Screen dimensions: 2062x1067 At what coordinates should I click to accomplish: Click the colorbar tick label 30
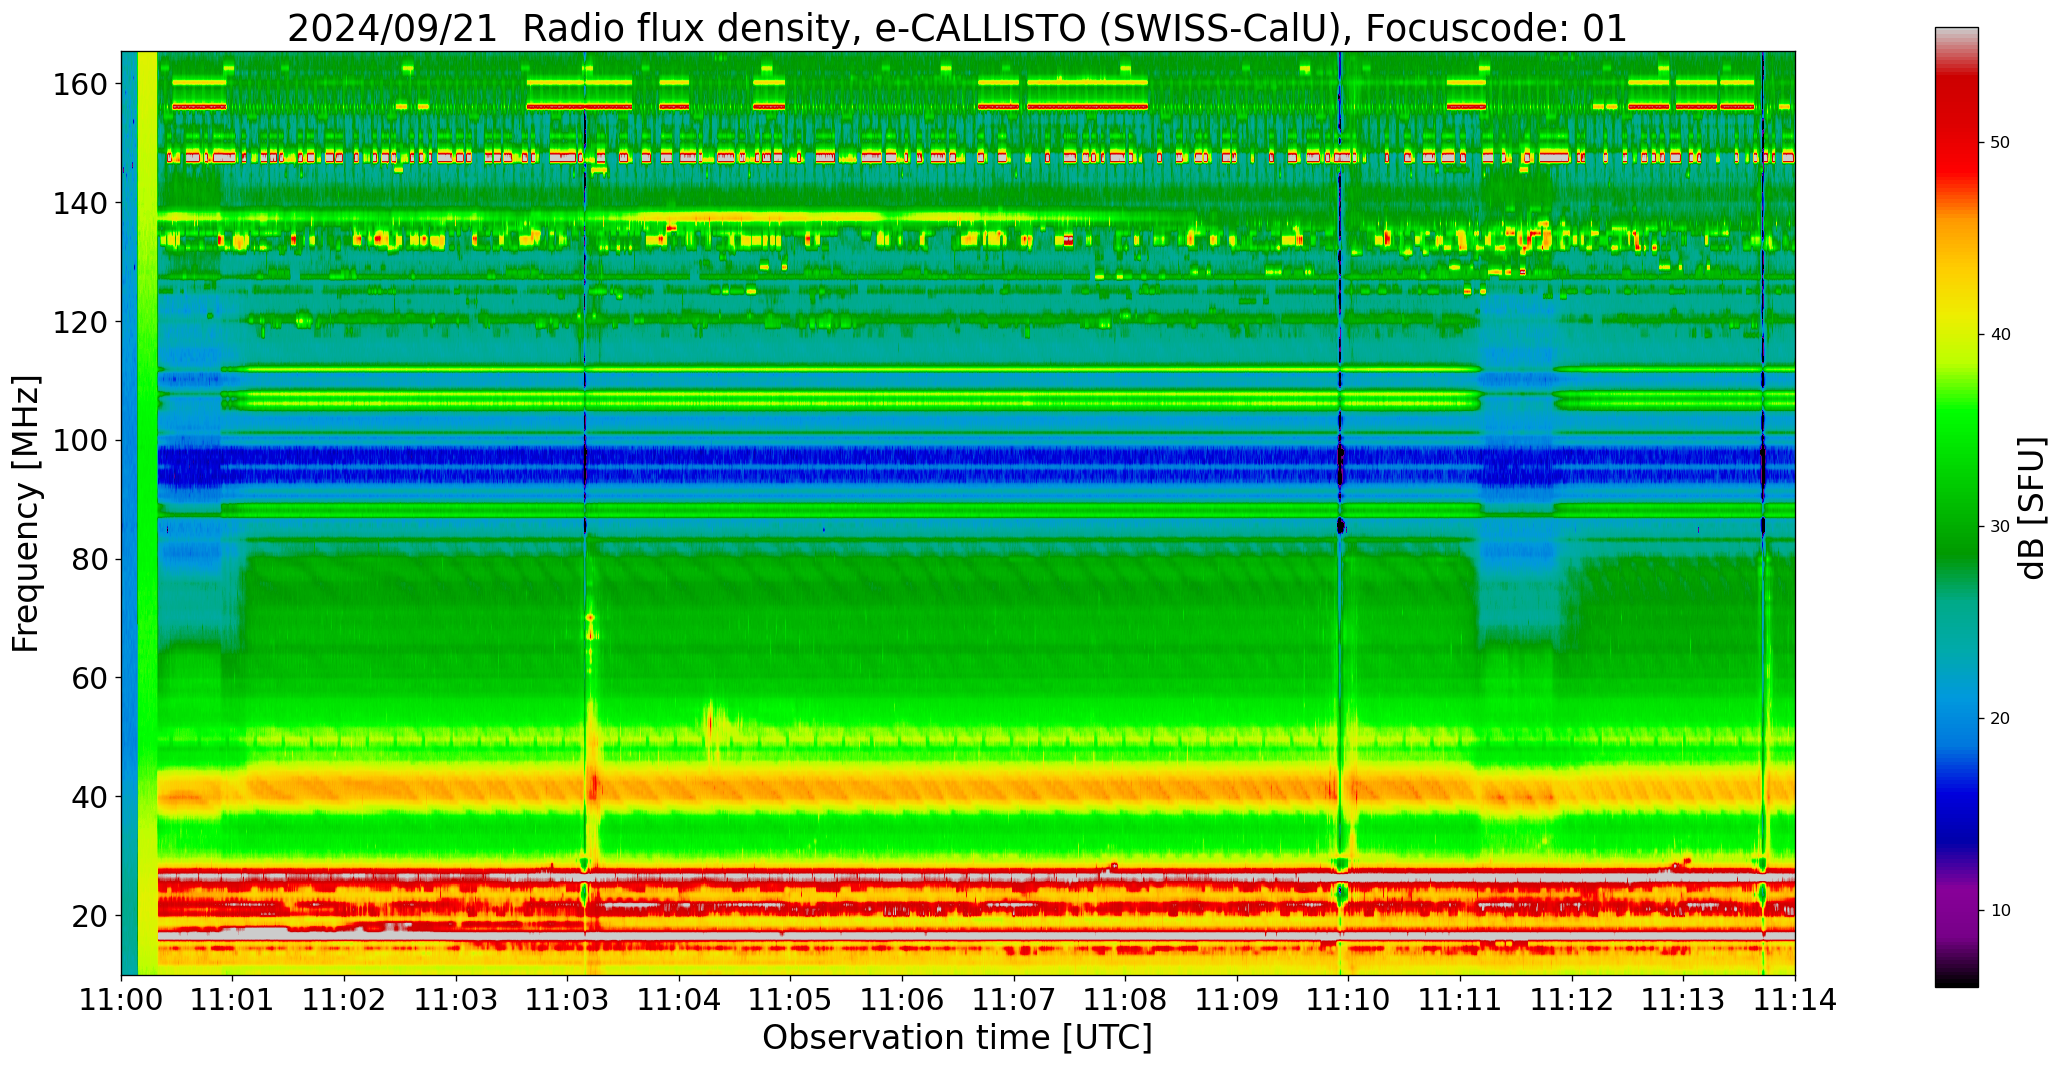point(2000,527)
